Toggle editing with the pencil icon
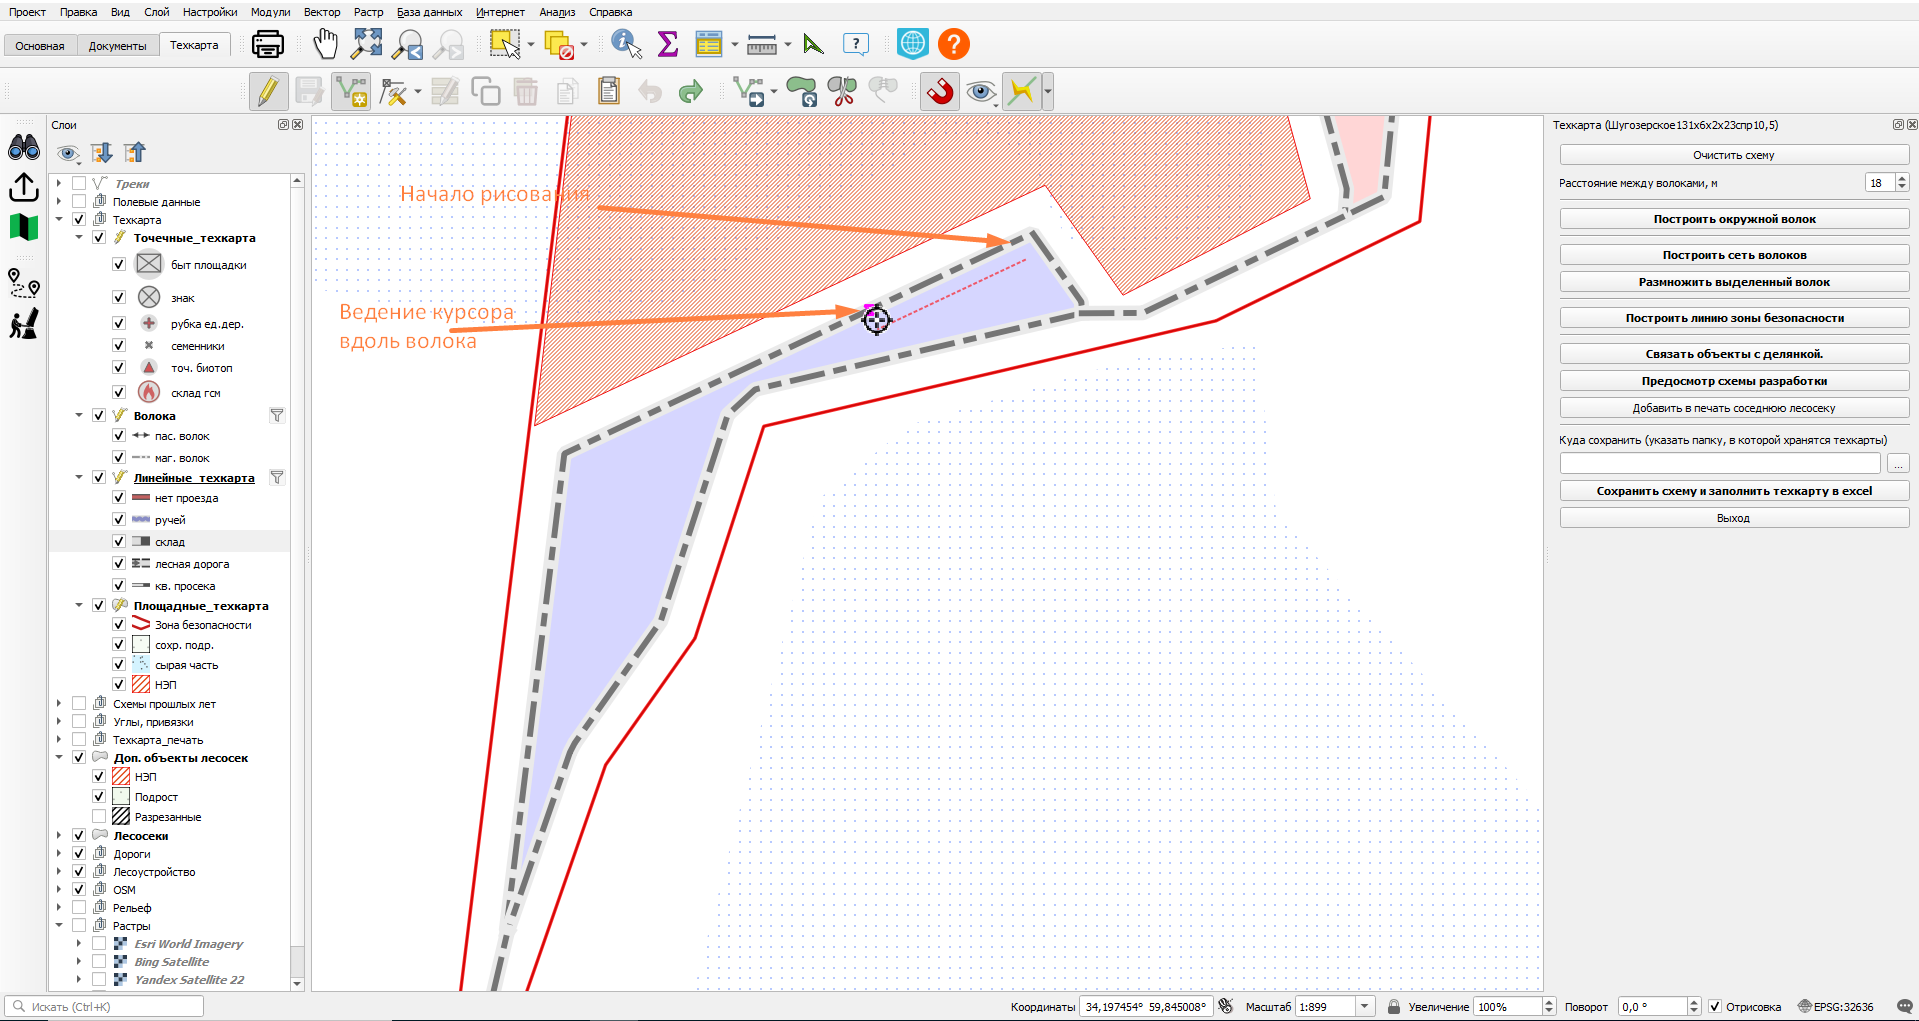This screenshot has height=1021, width=1919. pyautogui.click(x=268, y=92)
